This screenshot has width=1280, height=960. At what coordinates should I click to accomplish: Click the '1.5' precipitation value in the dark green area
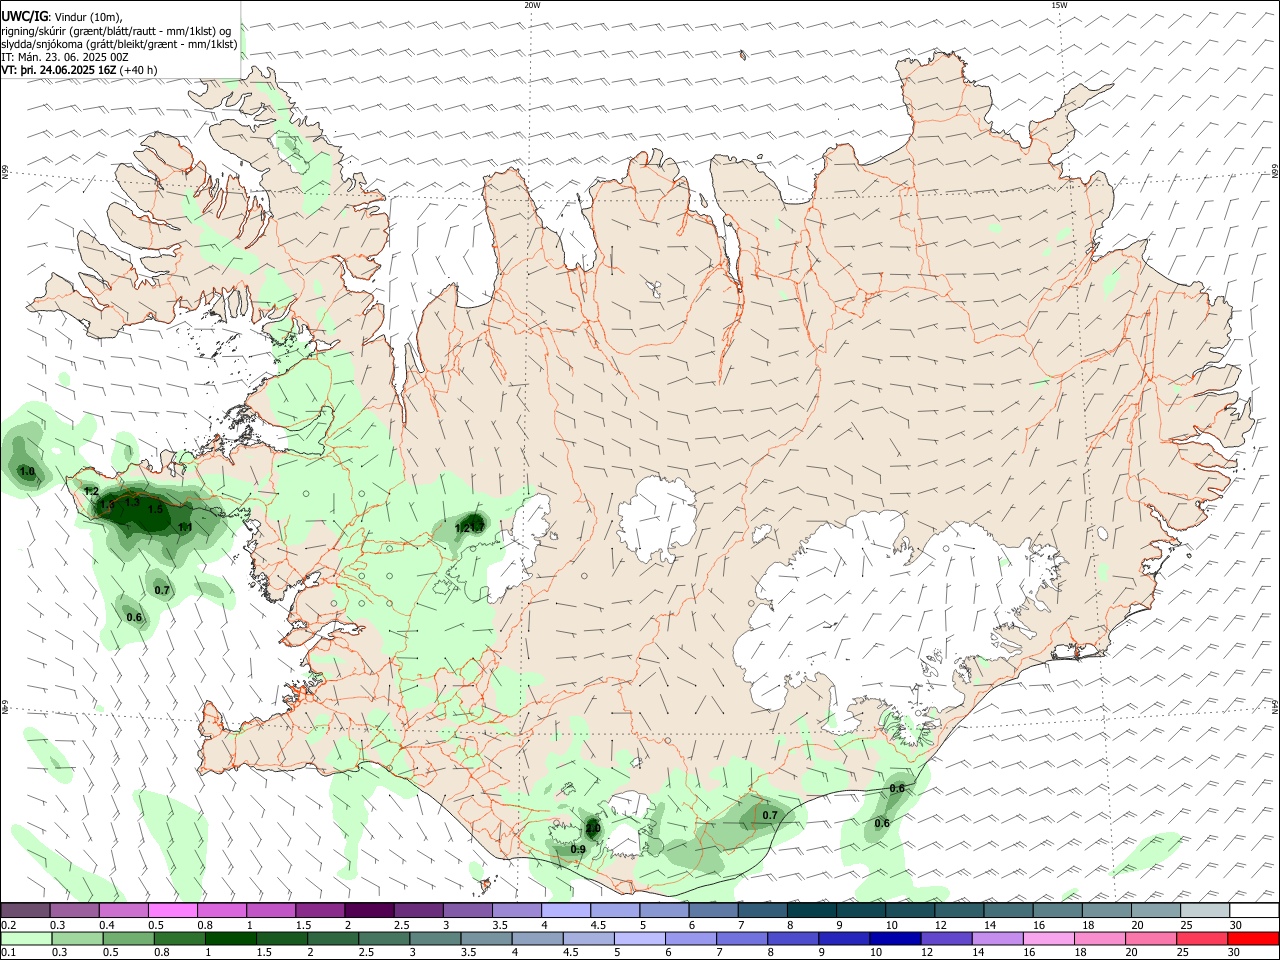coord(155,509)
